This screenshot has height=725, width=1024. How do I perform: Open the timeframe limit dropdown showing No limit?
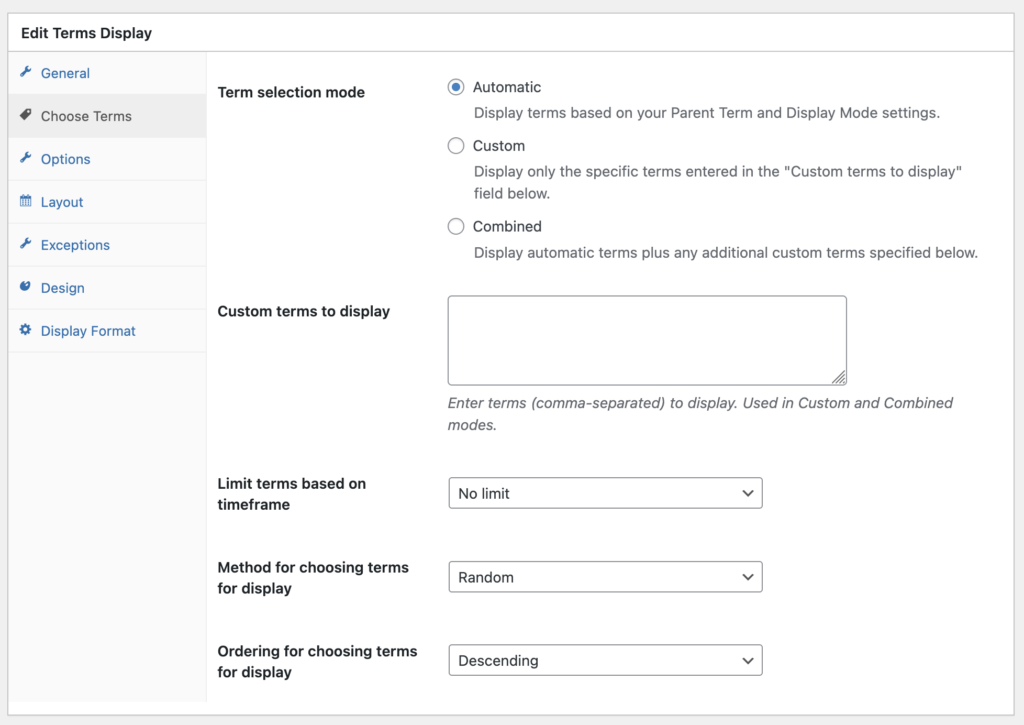point(605,493)
